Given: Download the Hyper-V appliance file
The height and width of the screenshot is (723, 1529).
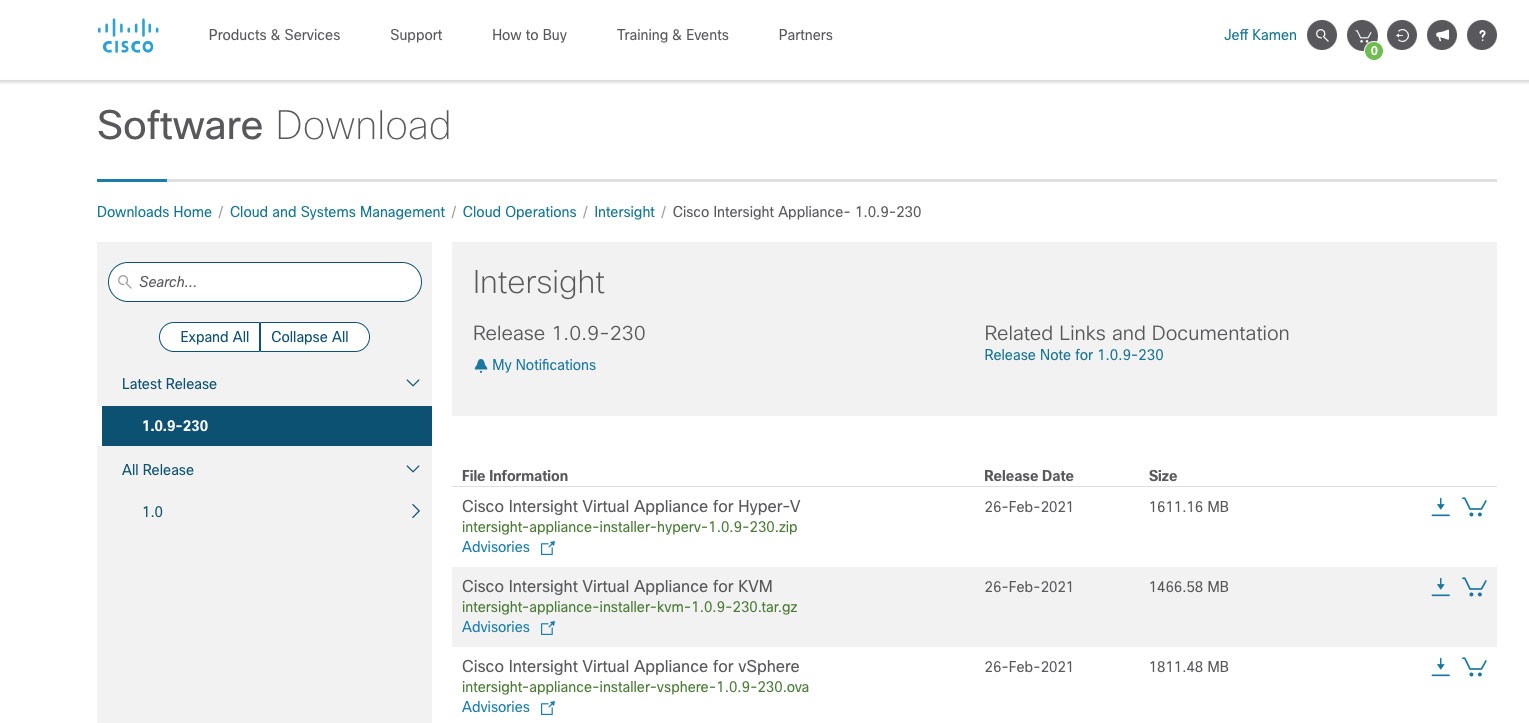Looking at the screenshot, I should click(x=1440, y=507).
